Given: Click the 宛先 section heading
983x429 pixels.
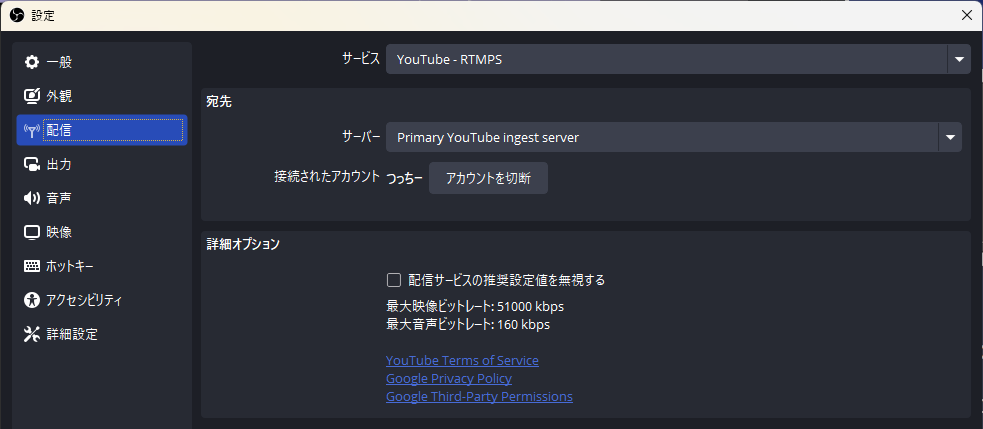Looking at the screenshot, I should [x=219, y=102].
